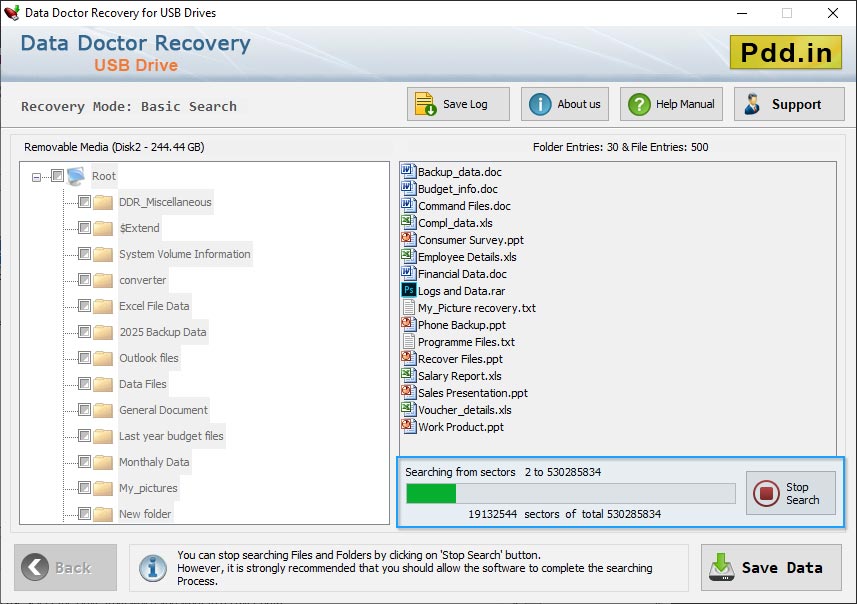Click the Excel icon for Employee Details.xls

pos(408,256)
